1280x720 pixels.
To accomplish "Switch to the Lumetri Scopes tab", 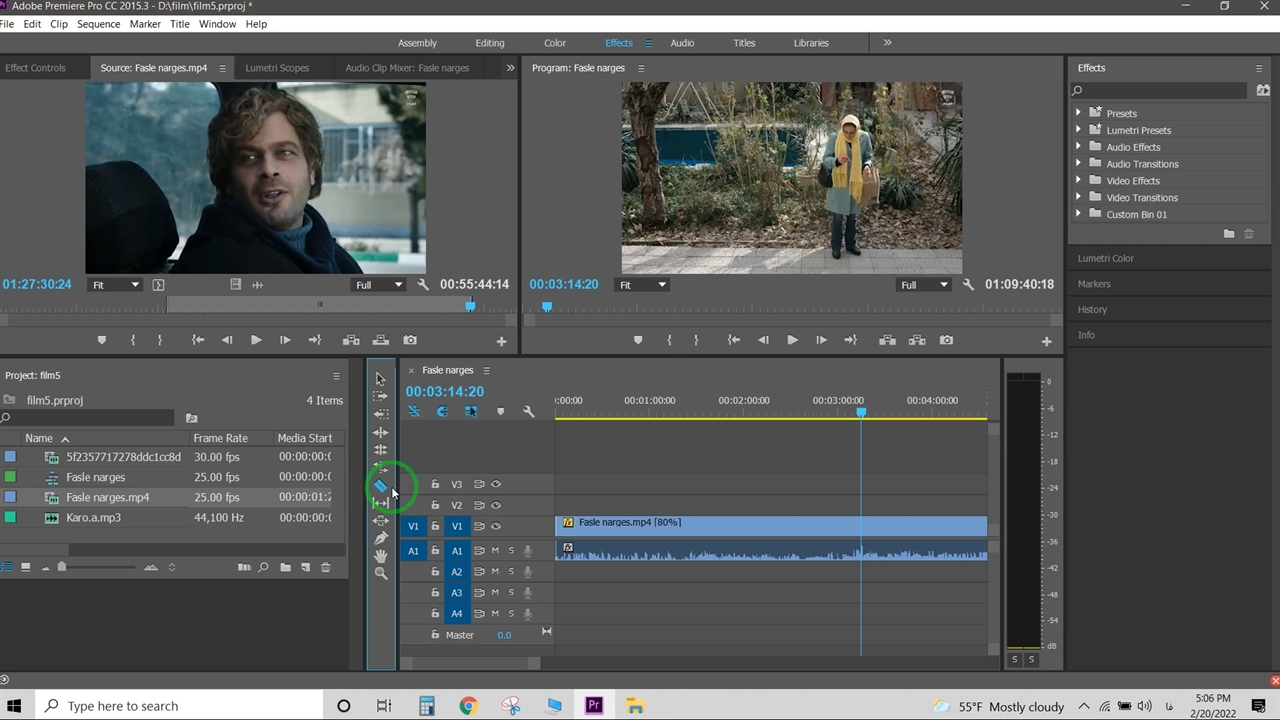I will coord(277,68).
